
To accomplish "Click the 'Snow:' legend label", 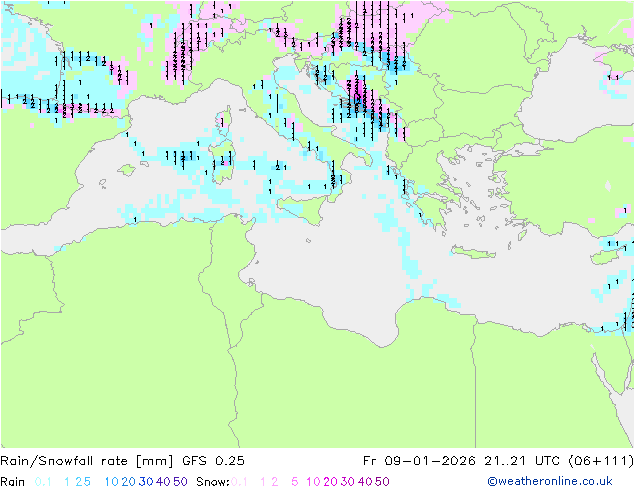I will (213, 482).
